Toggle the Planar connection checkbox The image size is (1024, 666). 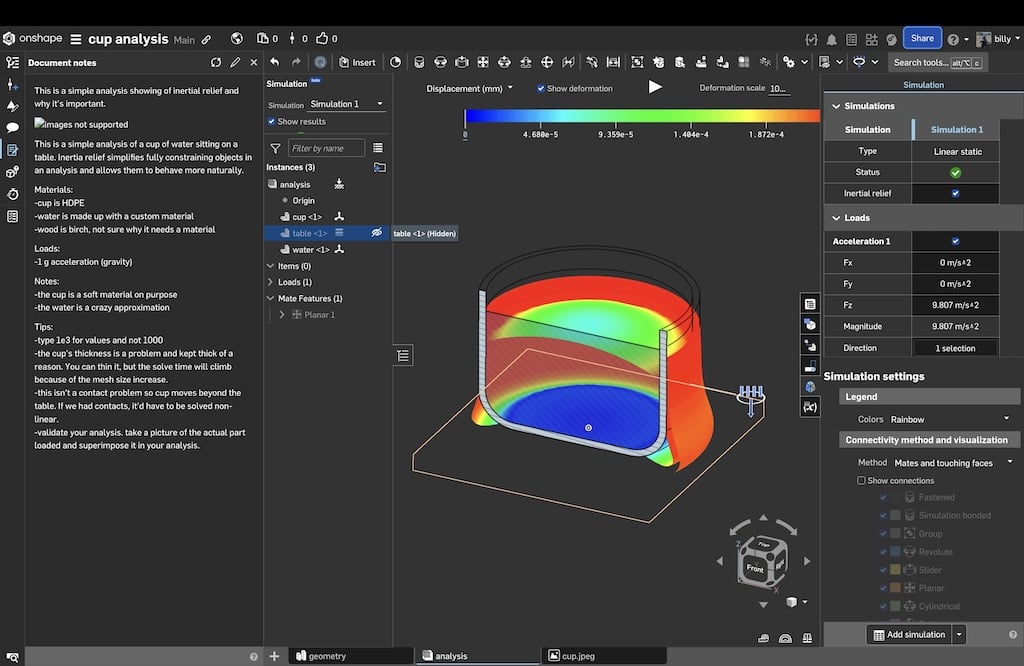pos(883,588)
